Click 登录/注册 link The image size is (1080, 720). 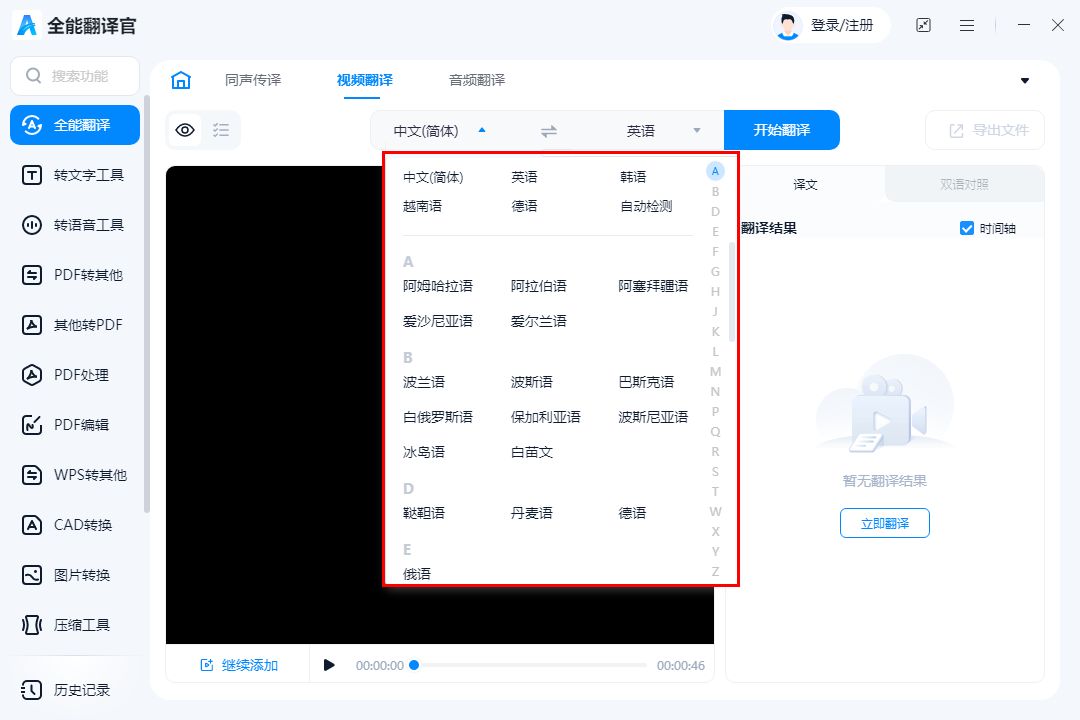coord(842,25)
